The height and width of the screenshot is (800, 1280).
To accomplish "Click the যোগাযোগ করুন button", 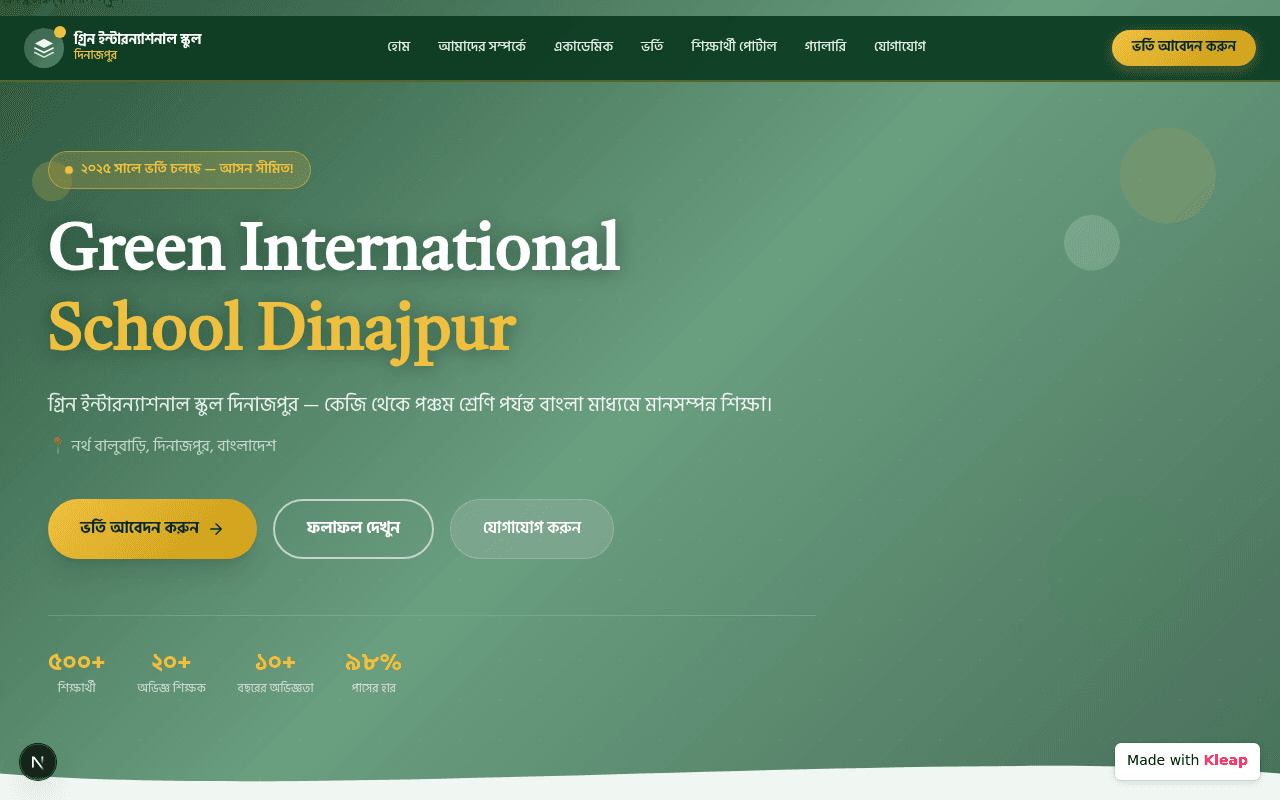I will click(x=532, y=529).
